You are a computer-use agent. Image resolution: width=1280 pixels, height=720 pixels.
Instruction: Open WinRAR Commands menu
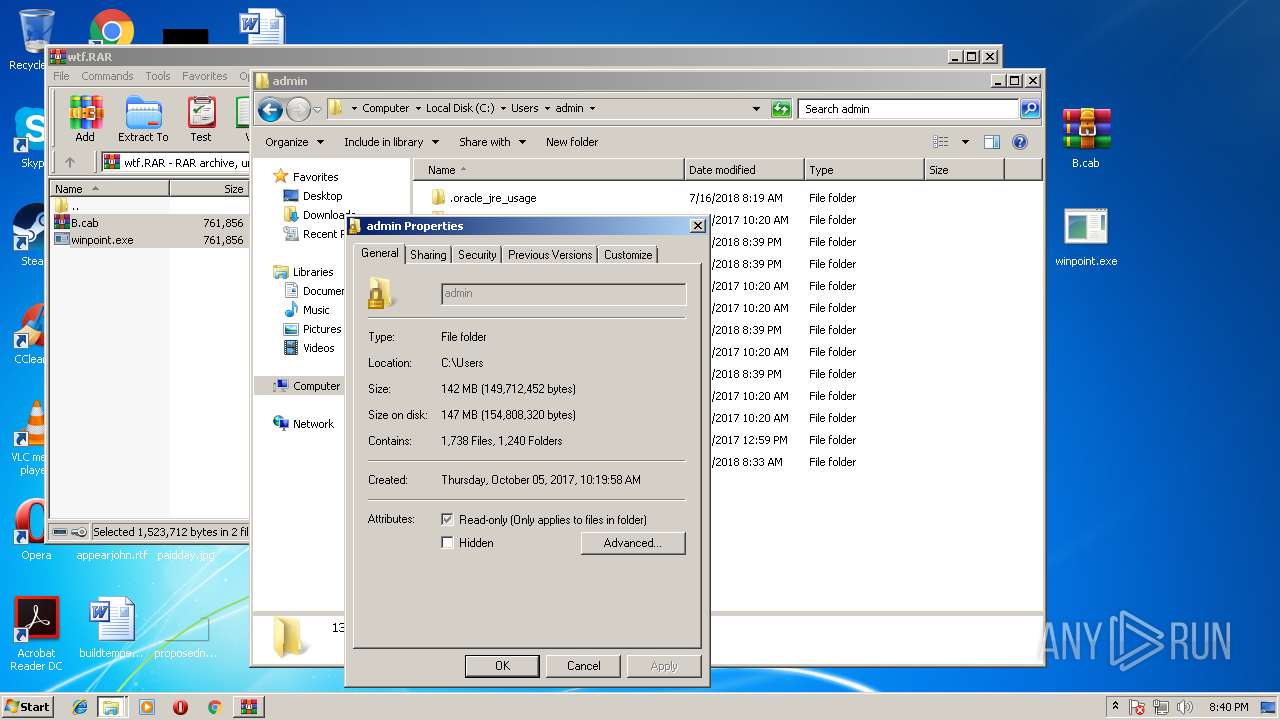point(107,76)
